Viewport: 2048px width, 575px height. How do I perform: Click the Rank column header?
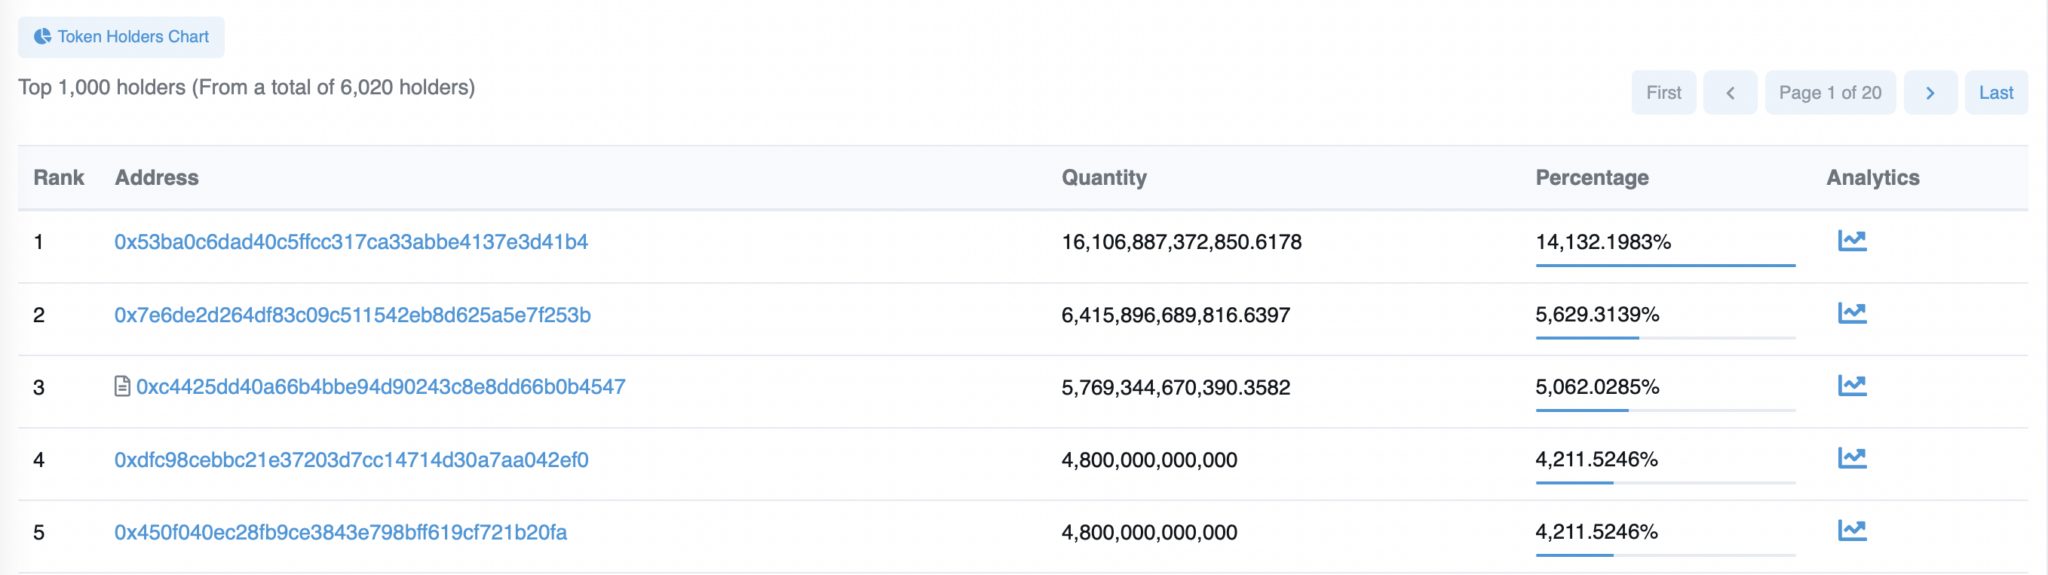click(x=59, y=177)
